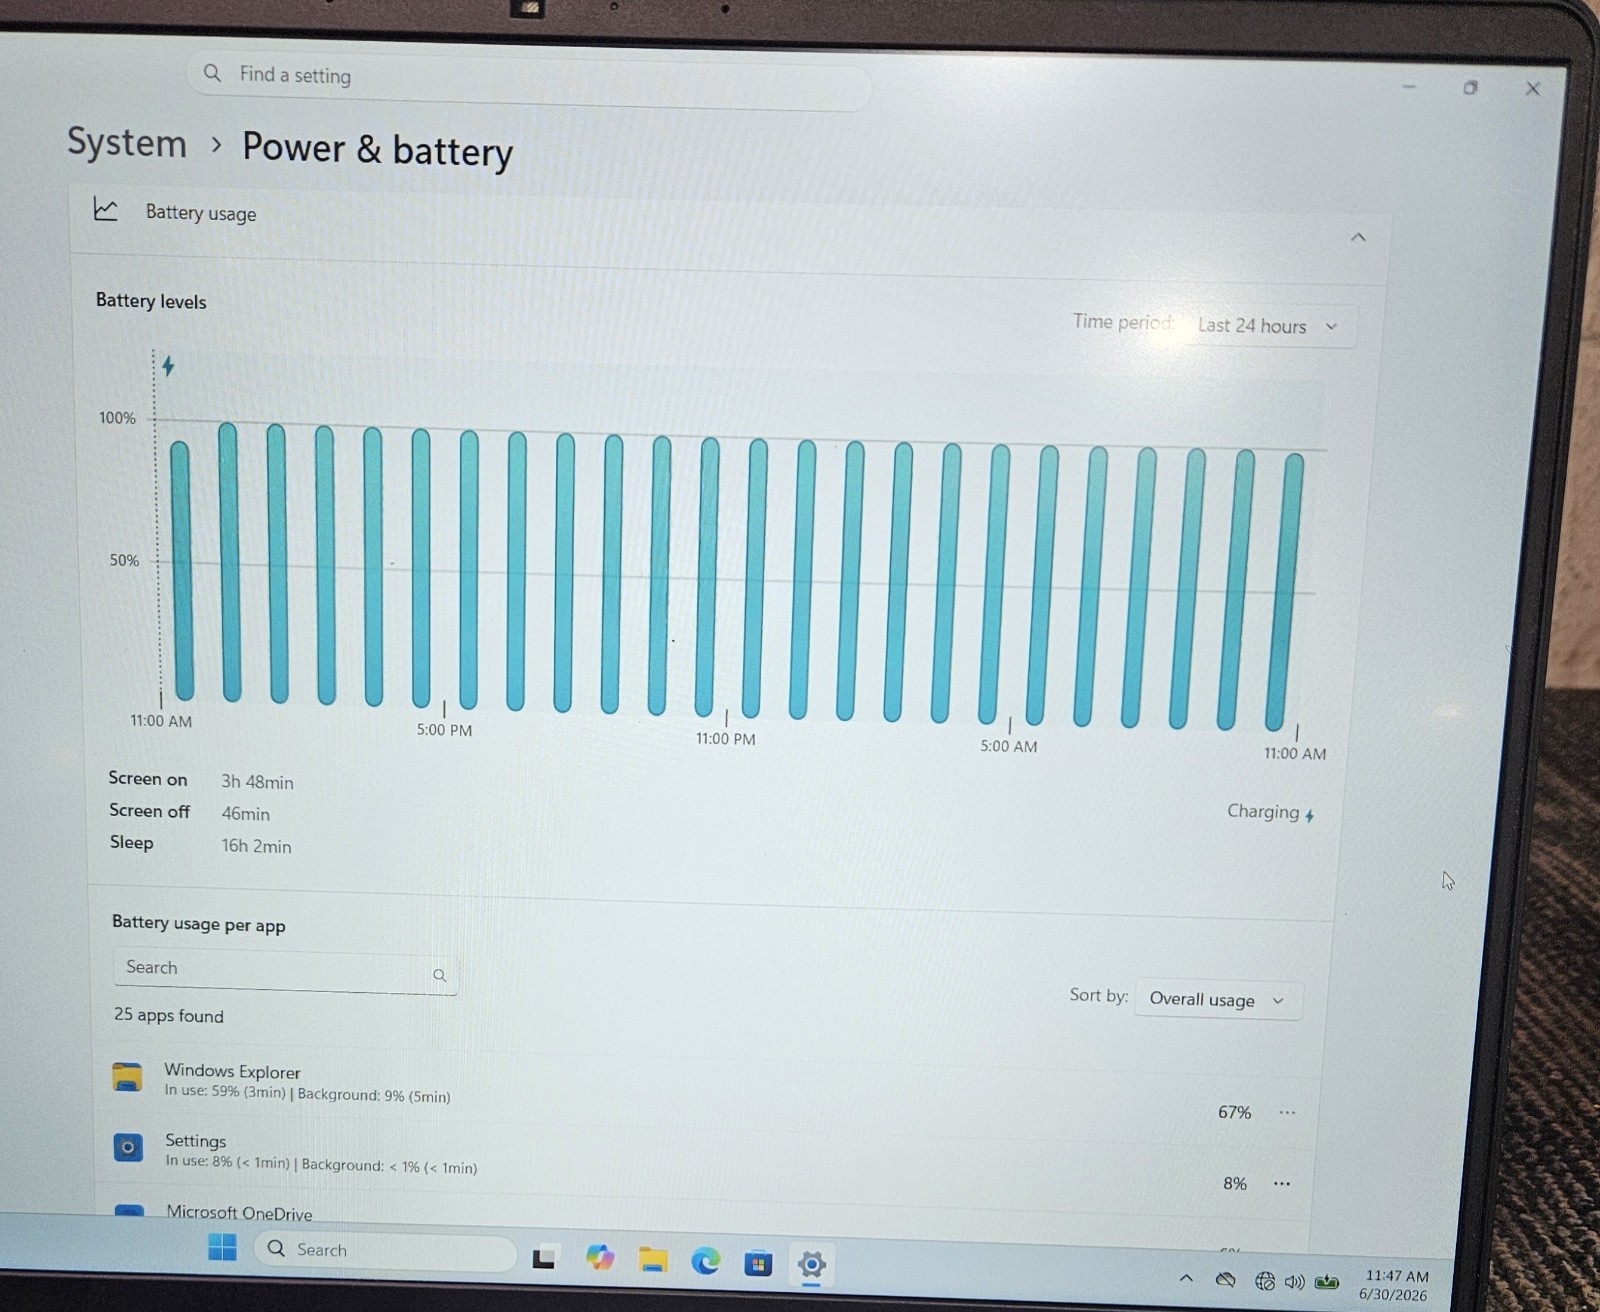Screen dimensions: 1600x1312
Task: Click the Battery usage graph icon
Action: (x=106, y=209)
